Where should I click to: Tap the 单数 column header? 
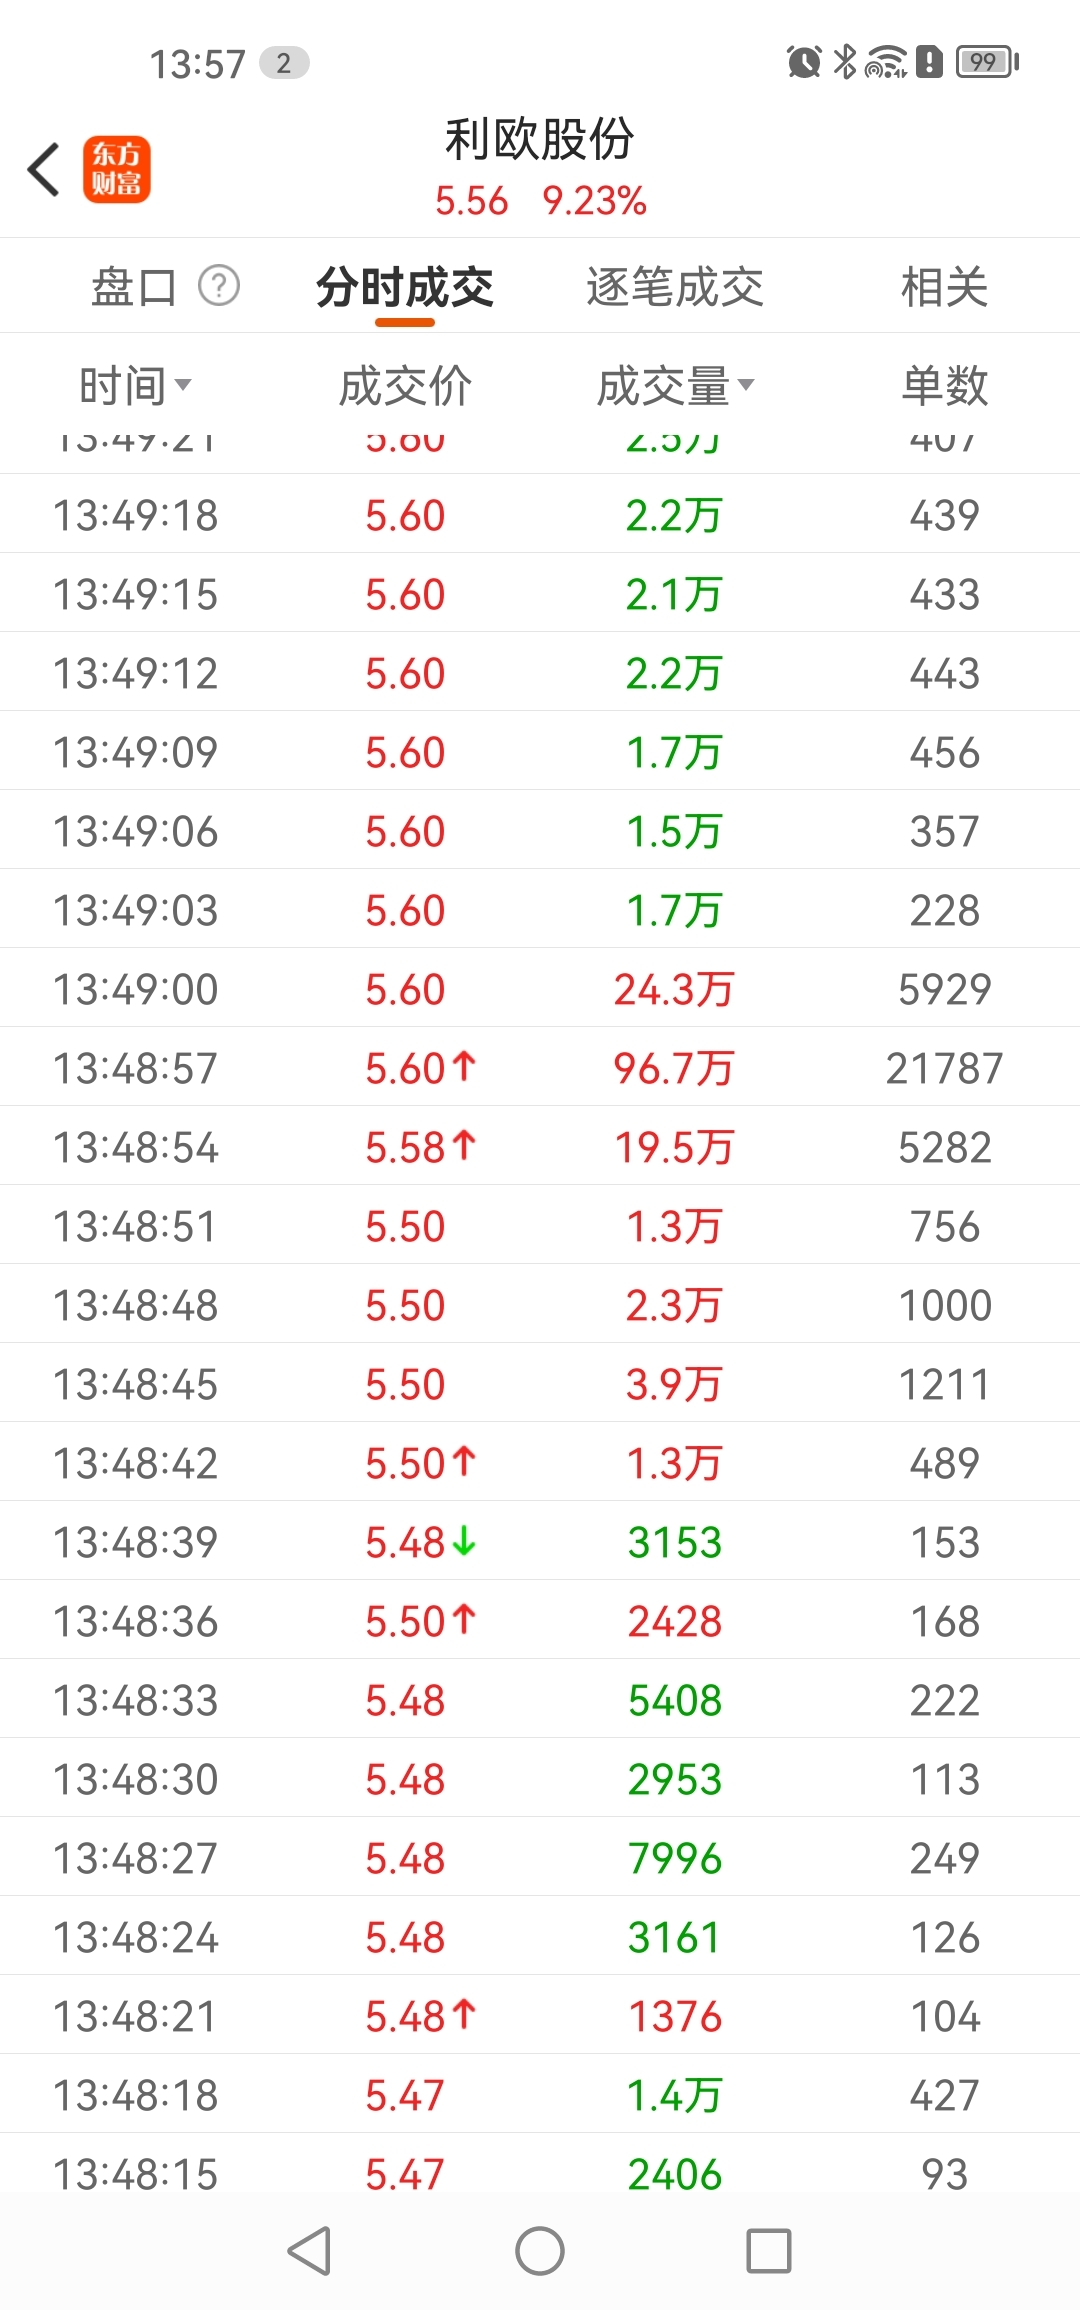944,386
